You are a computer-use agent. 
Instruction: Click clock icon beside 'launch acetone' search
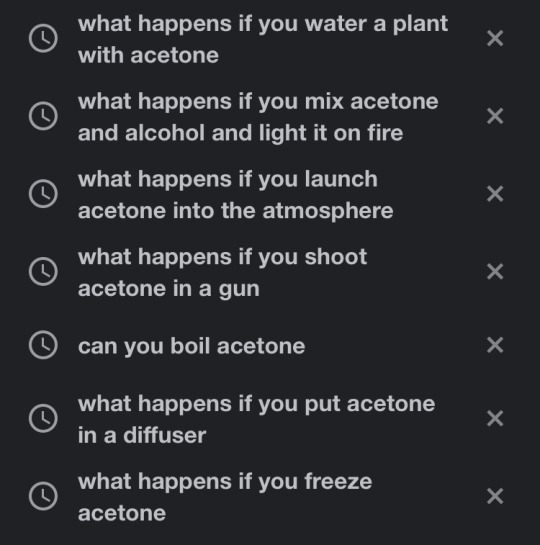43,194
